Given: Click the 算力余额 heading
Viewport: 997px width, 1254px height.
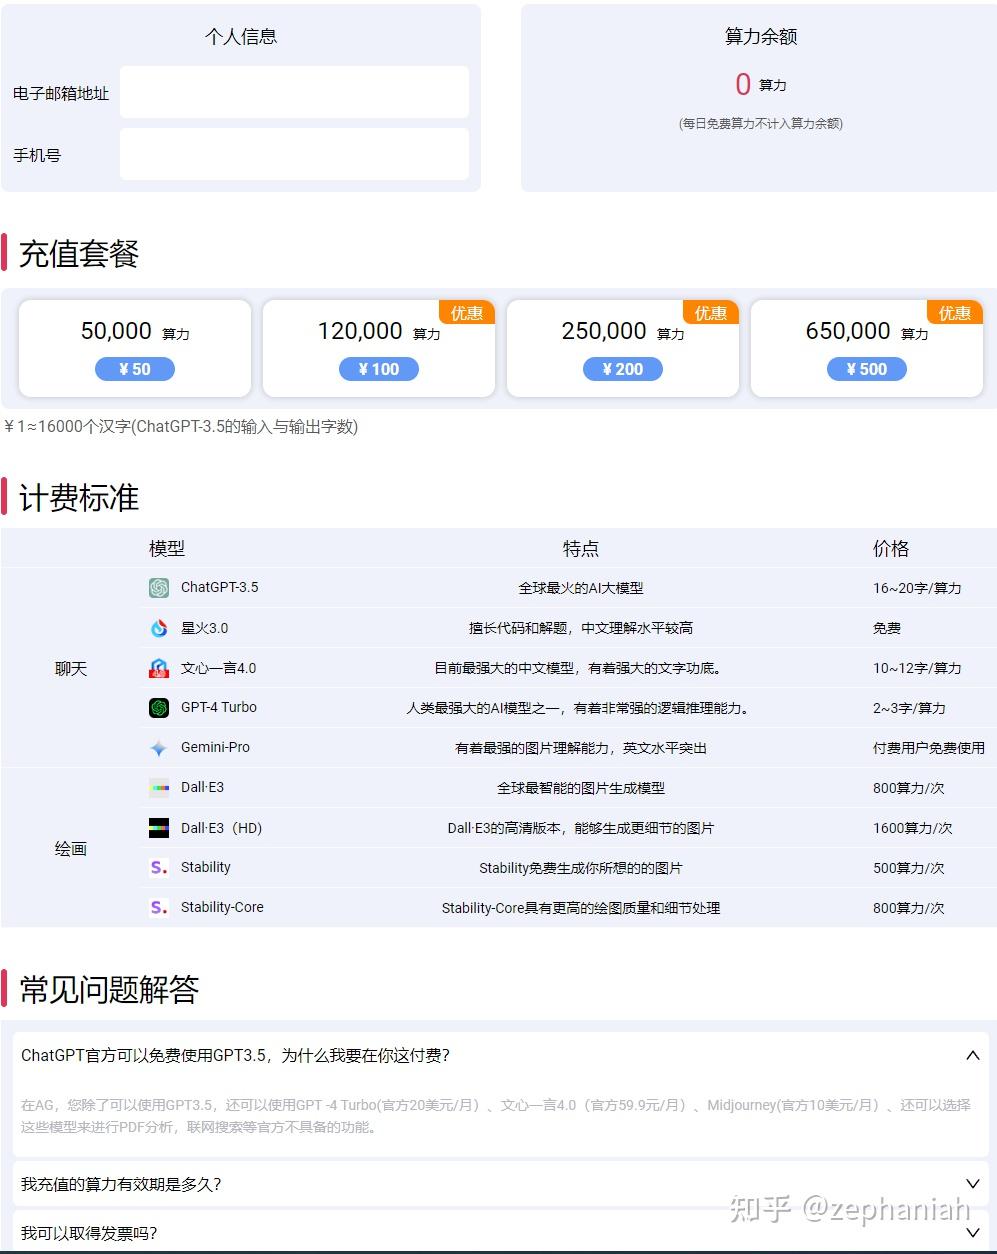Looking at the screenshot, I should [761, 36].
